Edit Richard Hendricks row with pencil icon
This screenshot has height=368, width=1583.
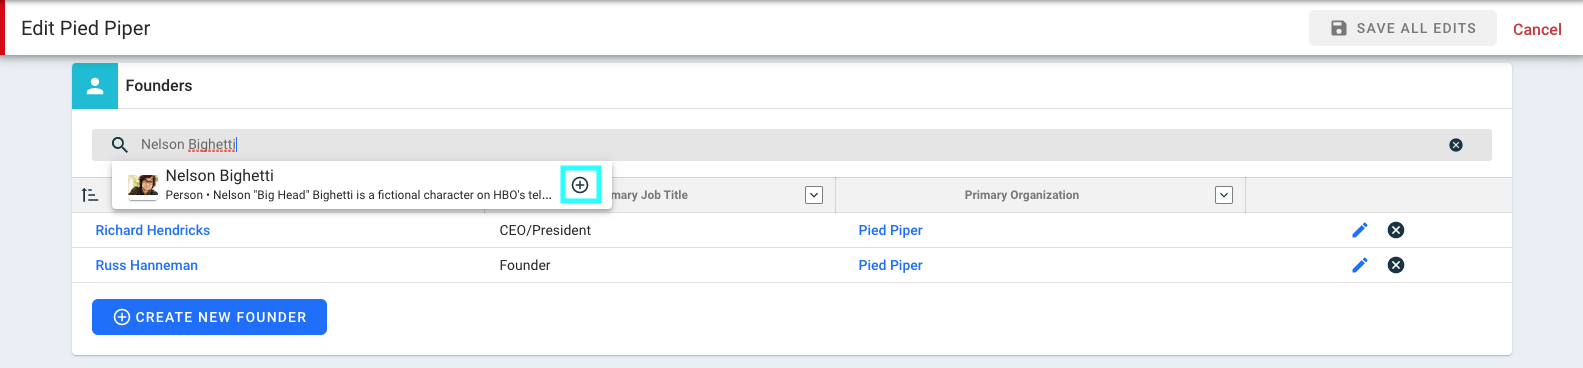click(x=1360, y=230)
